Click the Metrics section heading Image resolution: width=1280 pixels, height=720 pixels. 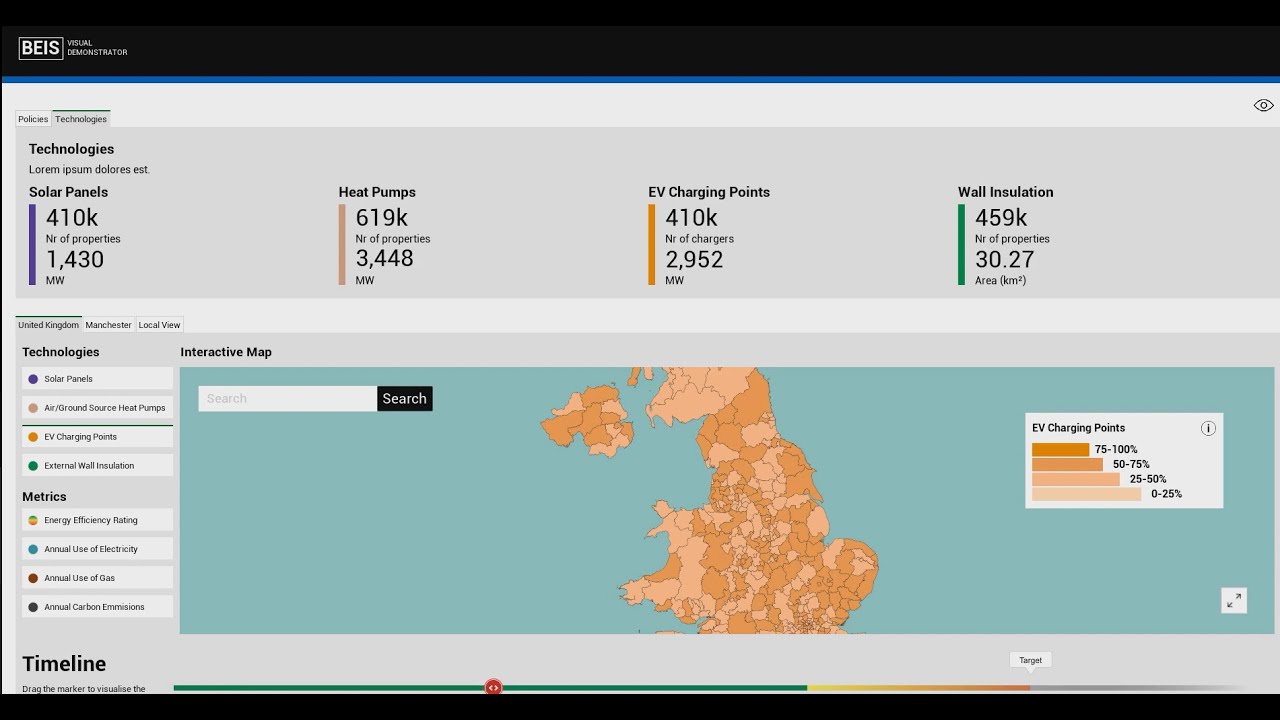[x=44, y=497]
